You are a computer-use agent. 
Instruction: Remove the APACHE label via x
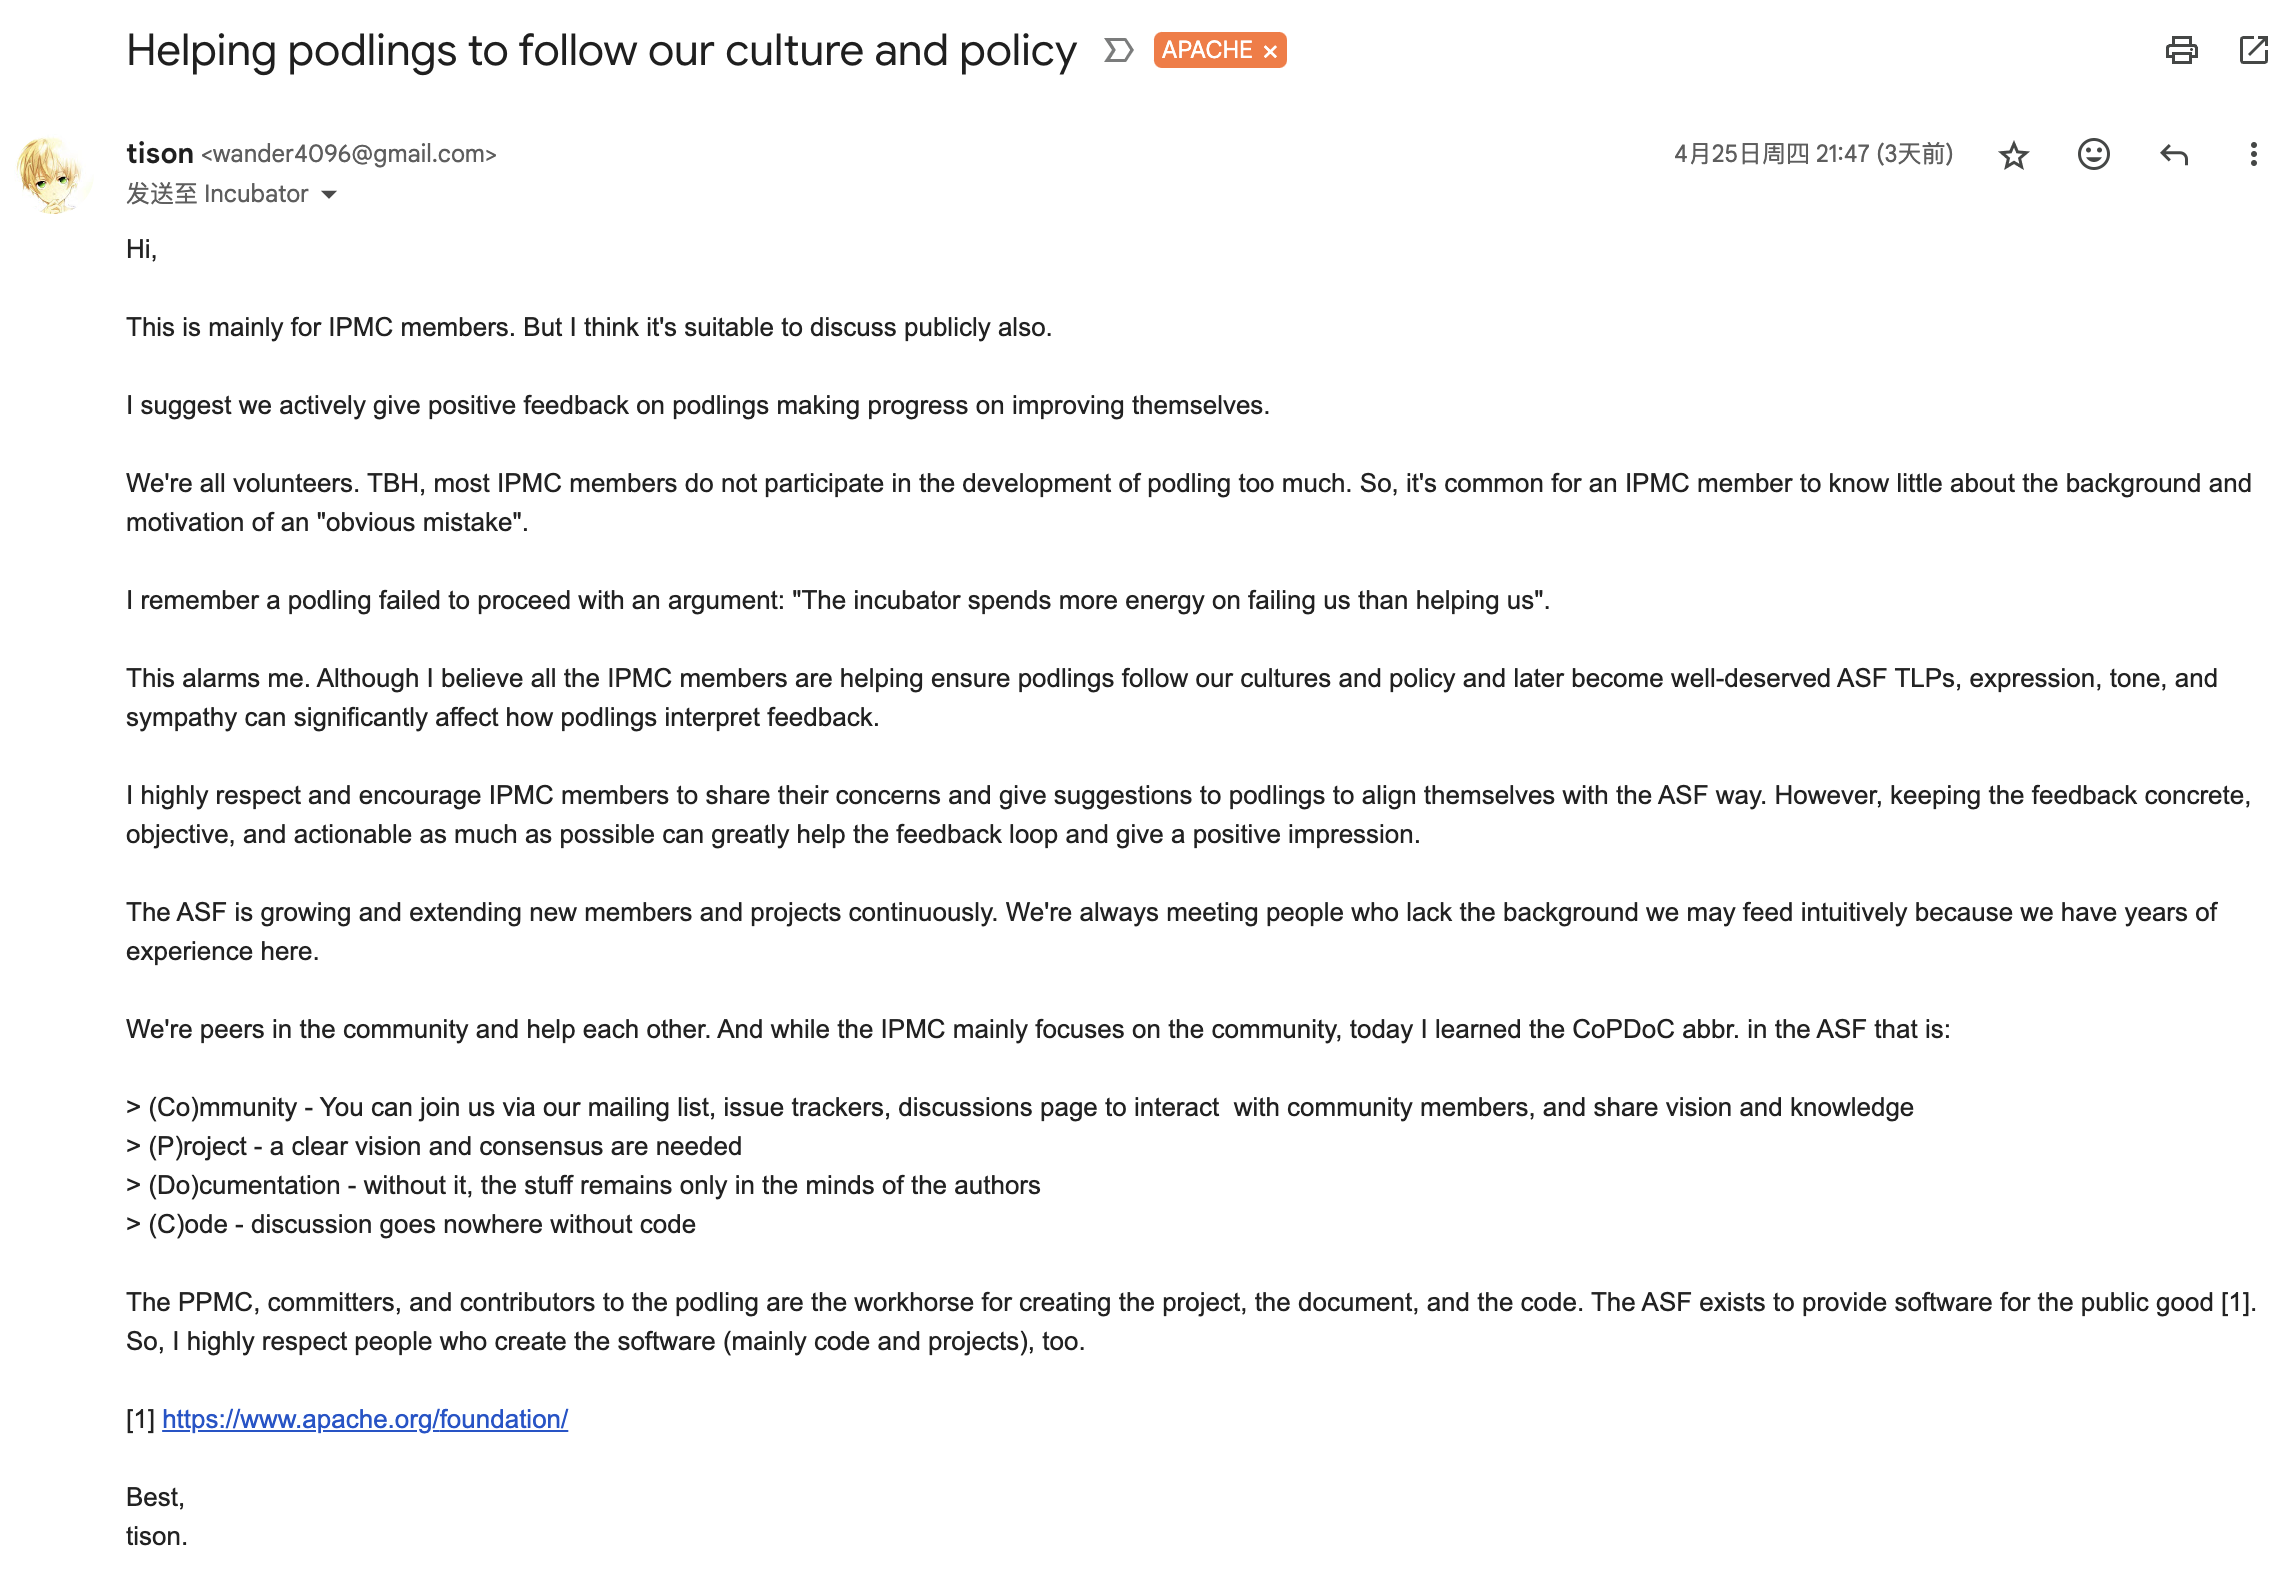coord(1270,51)
